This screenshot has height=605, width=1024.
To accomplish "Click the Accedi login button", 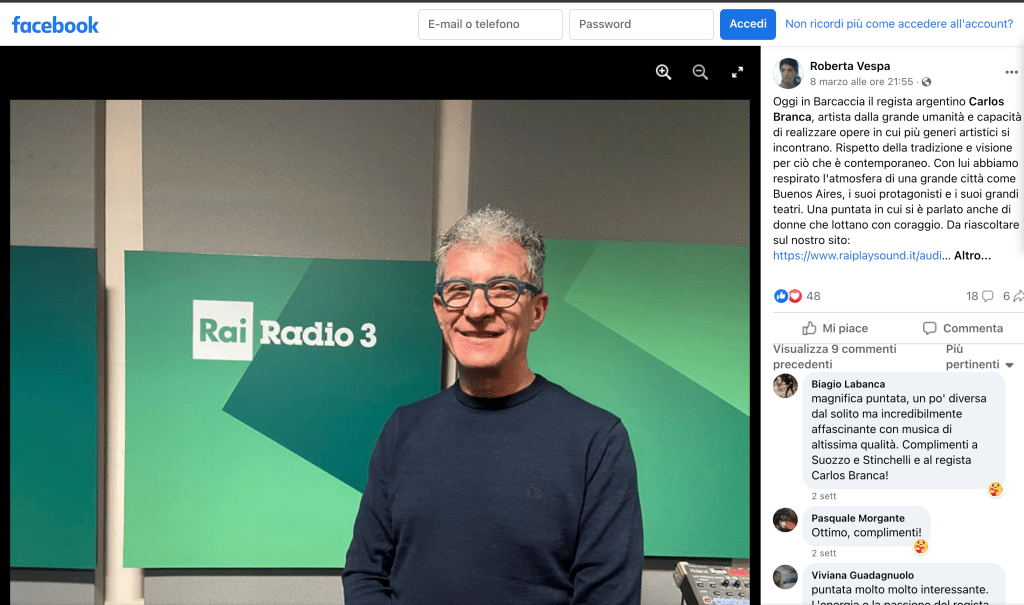I will [x=747, y=24].
